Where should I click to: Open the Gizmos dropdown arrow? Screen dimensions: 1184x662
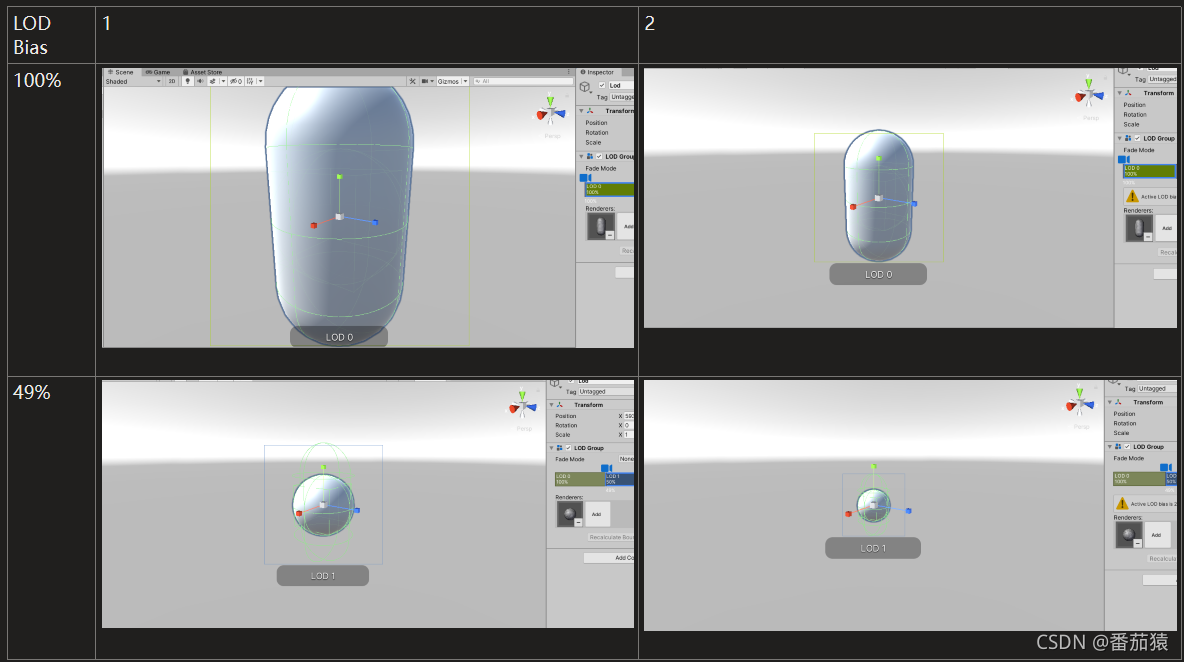point(465,82)
